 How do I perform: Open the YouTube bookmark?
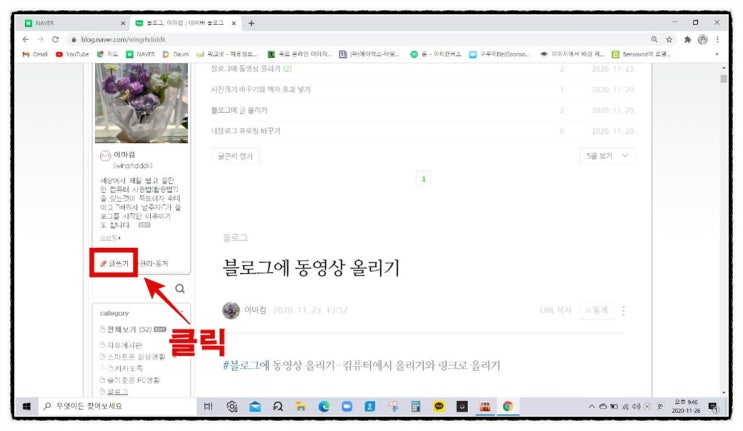[x=72, y=54]
